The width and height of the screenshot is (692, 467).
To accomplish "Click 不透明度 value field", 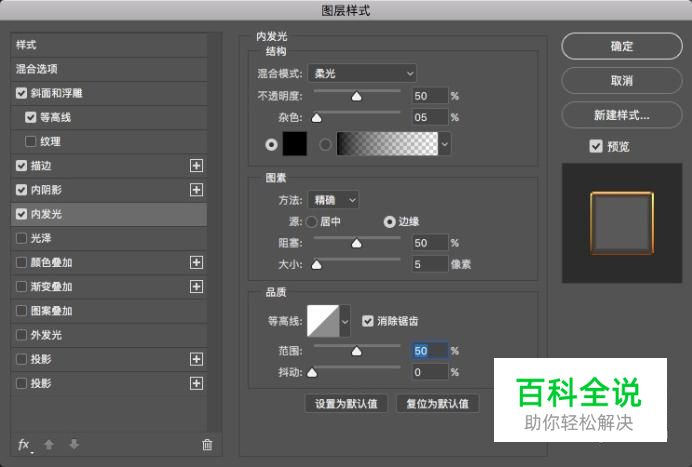I will pos(430,96).
